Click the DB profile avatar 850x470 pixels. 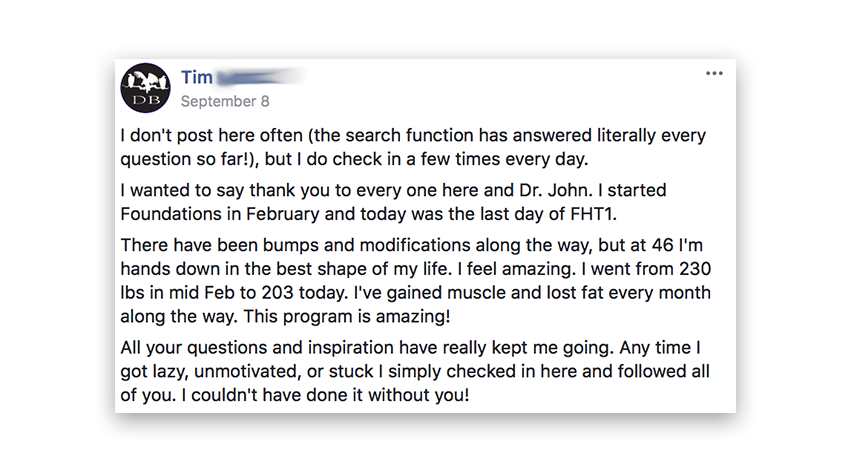145,88
